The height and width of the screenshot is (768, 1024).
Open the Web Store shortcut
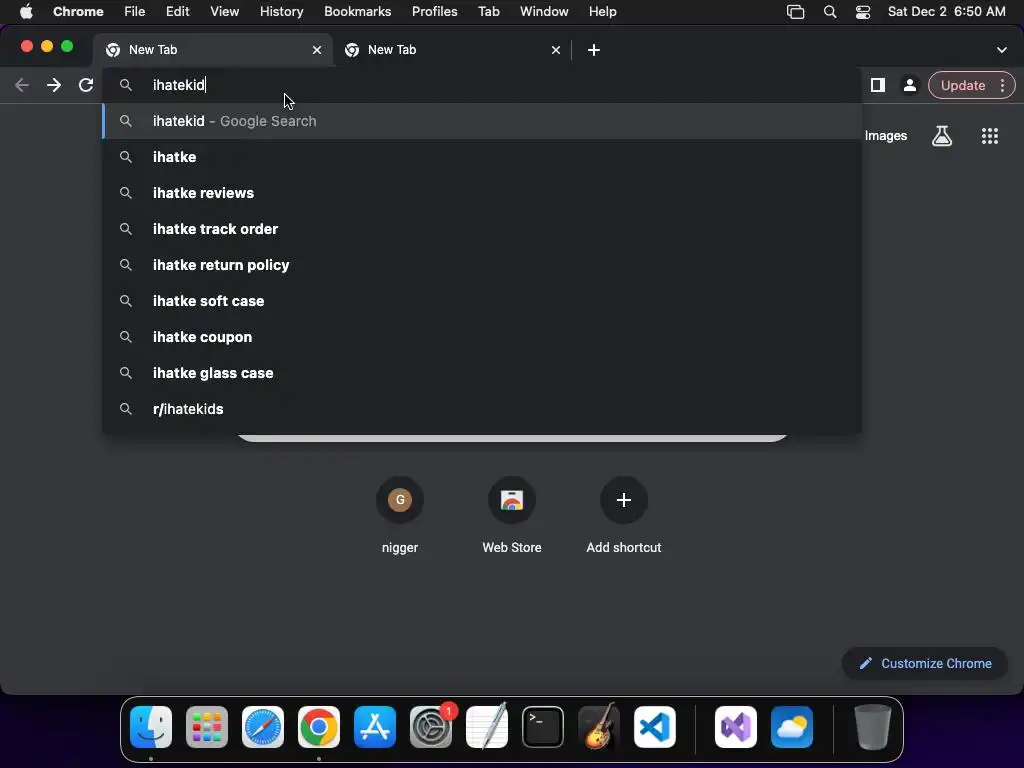512,515
